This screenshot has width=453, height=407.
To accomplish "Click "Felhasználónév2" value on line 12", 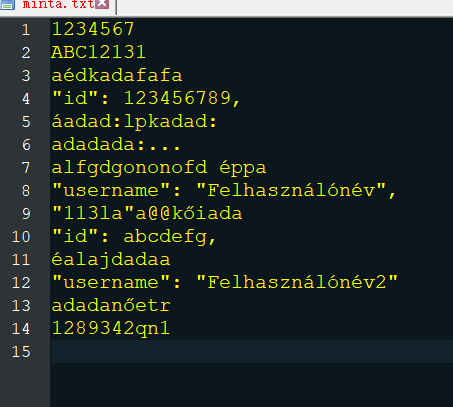I will (x=297, y=282).
